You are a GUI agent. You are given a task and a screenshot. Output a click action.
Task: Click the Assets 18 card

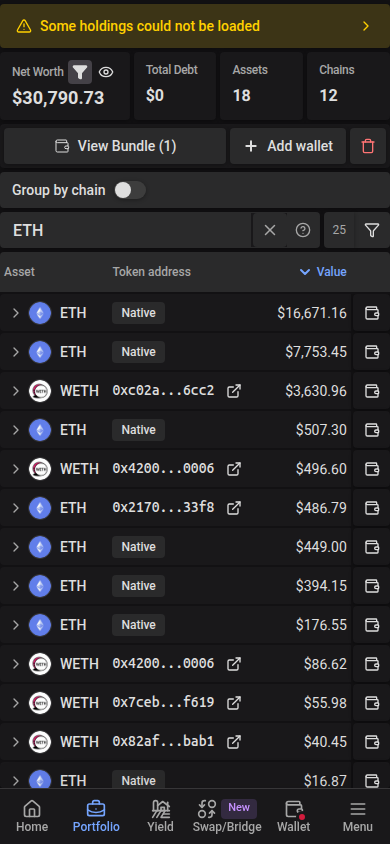click(261, 86)
